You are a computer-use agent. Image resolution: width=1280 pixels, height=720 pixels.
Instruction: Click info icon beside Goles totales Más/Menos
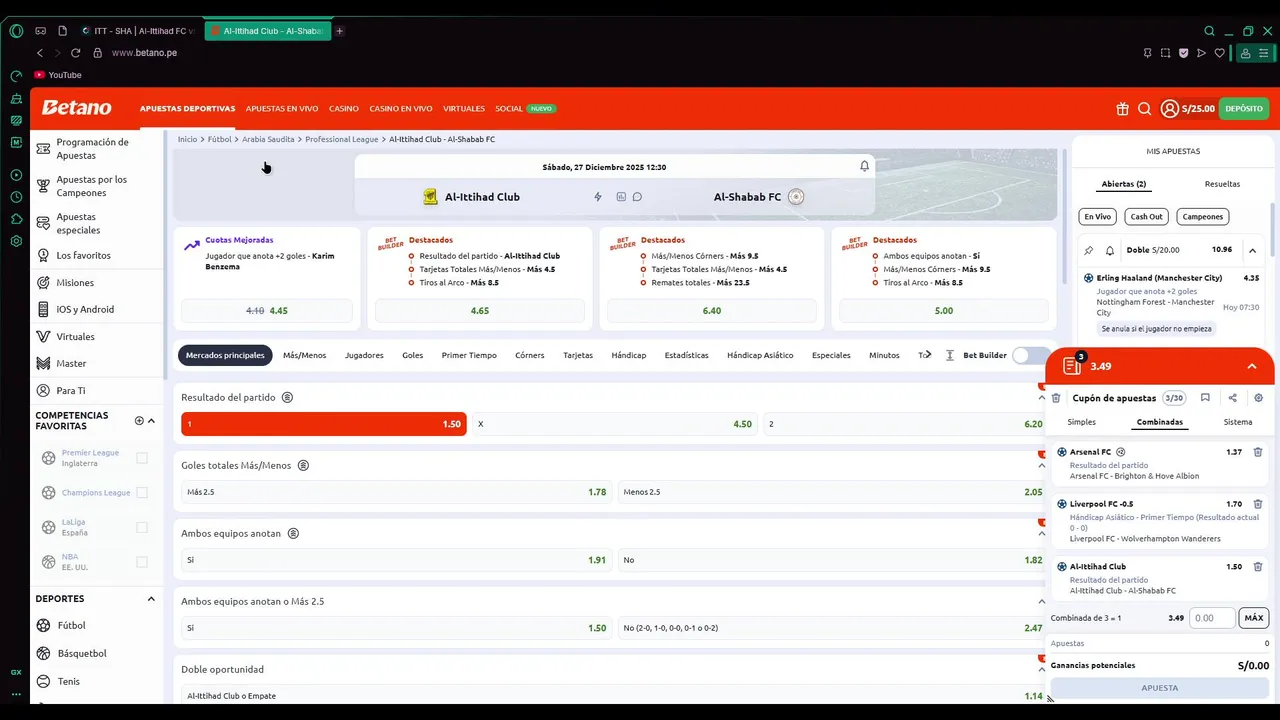(303, 465)
